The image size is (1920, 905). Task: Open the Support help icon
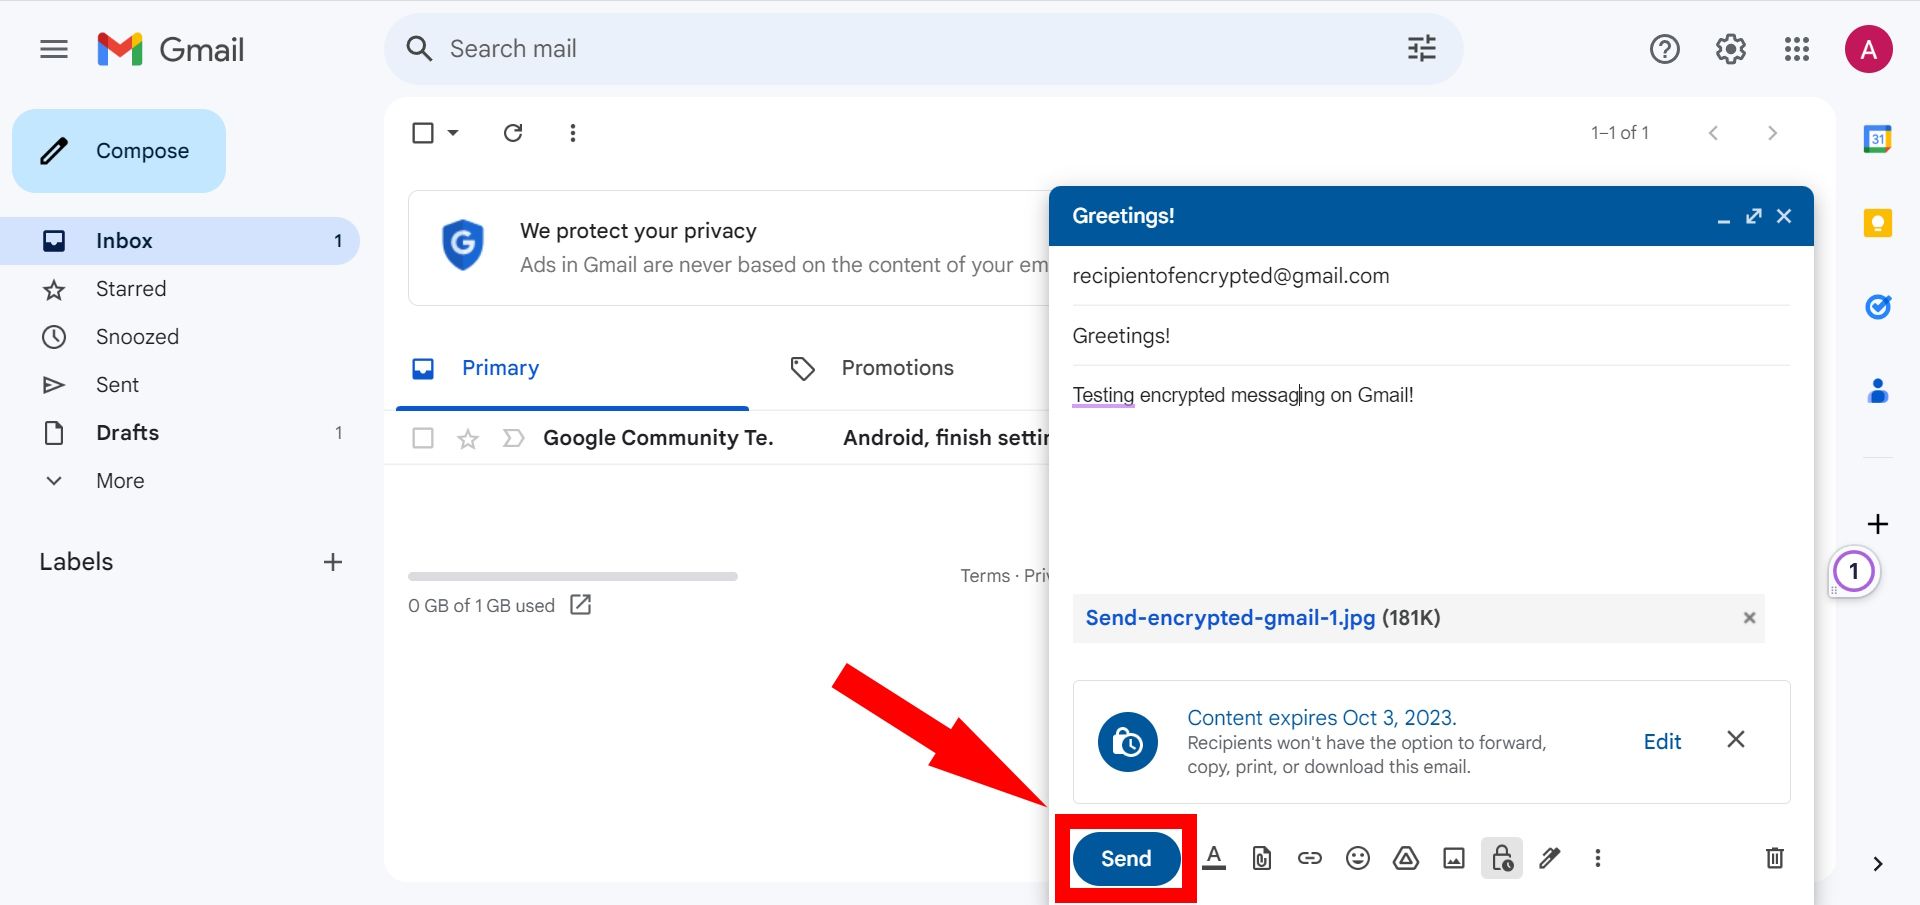point(1664,49)
